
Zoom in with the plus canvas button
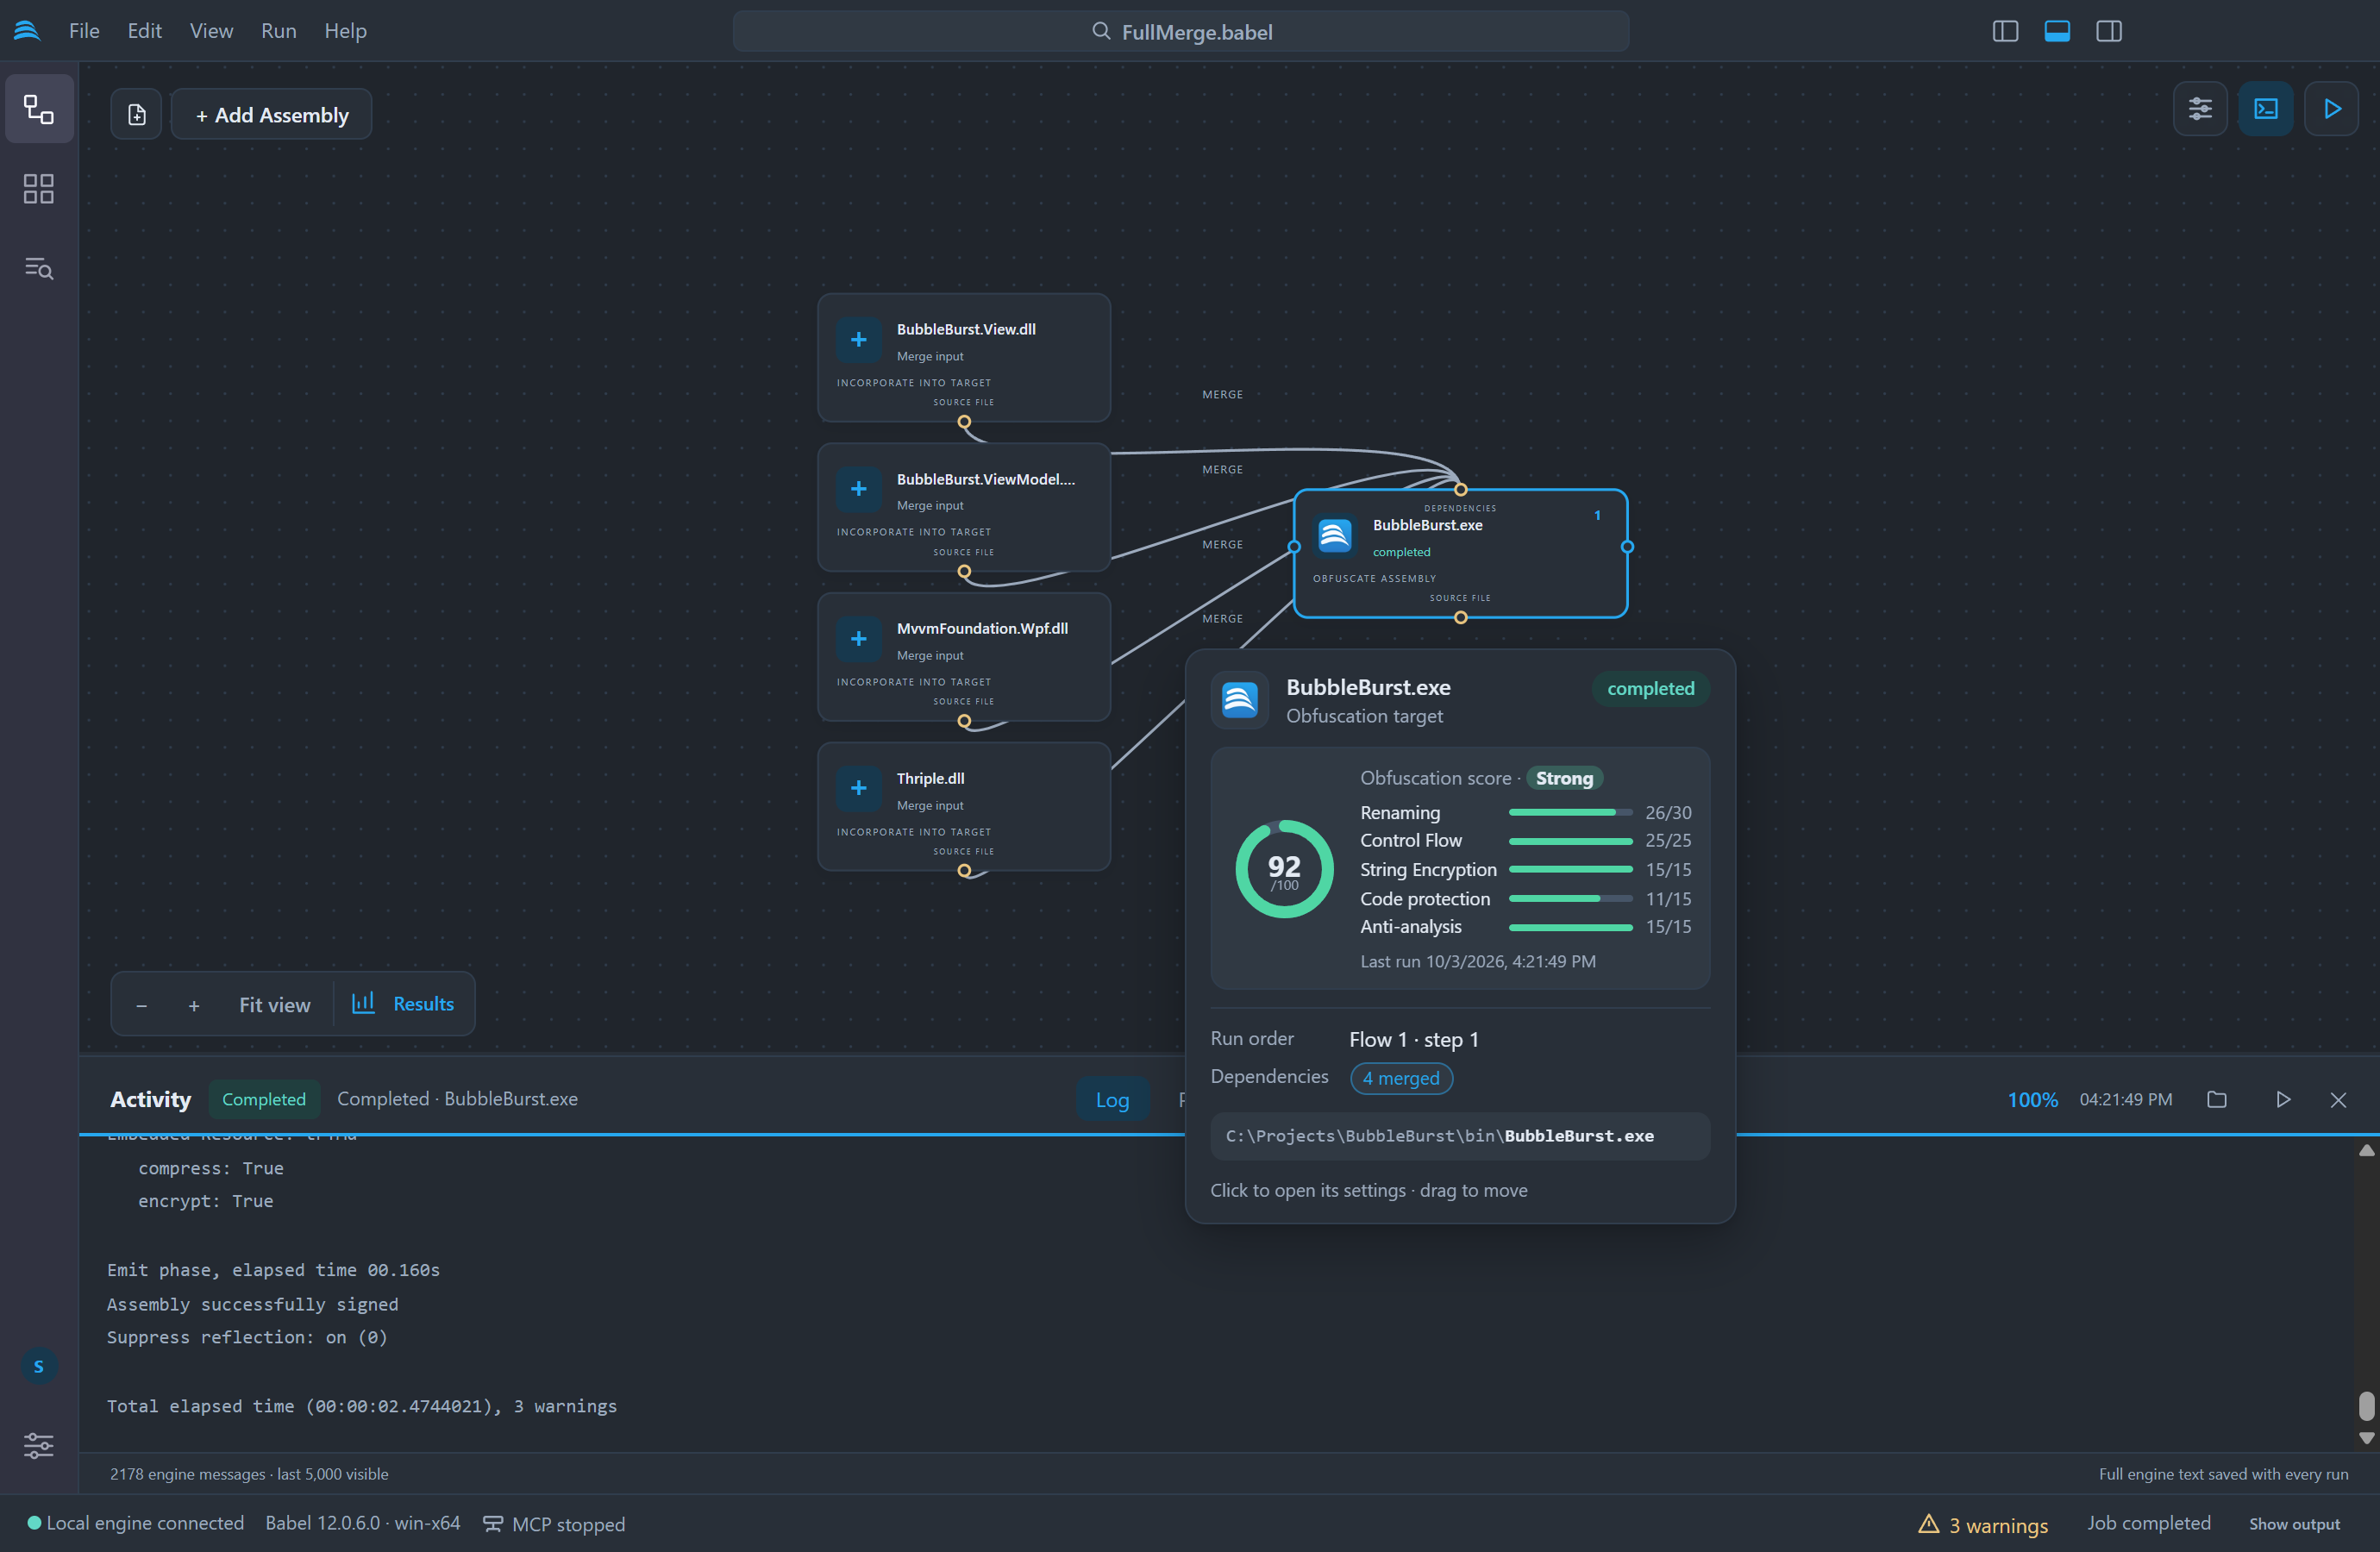tap(194, 1005)
